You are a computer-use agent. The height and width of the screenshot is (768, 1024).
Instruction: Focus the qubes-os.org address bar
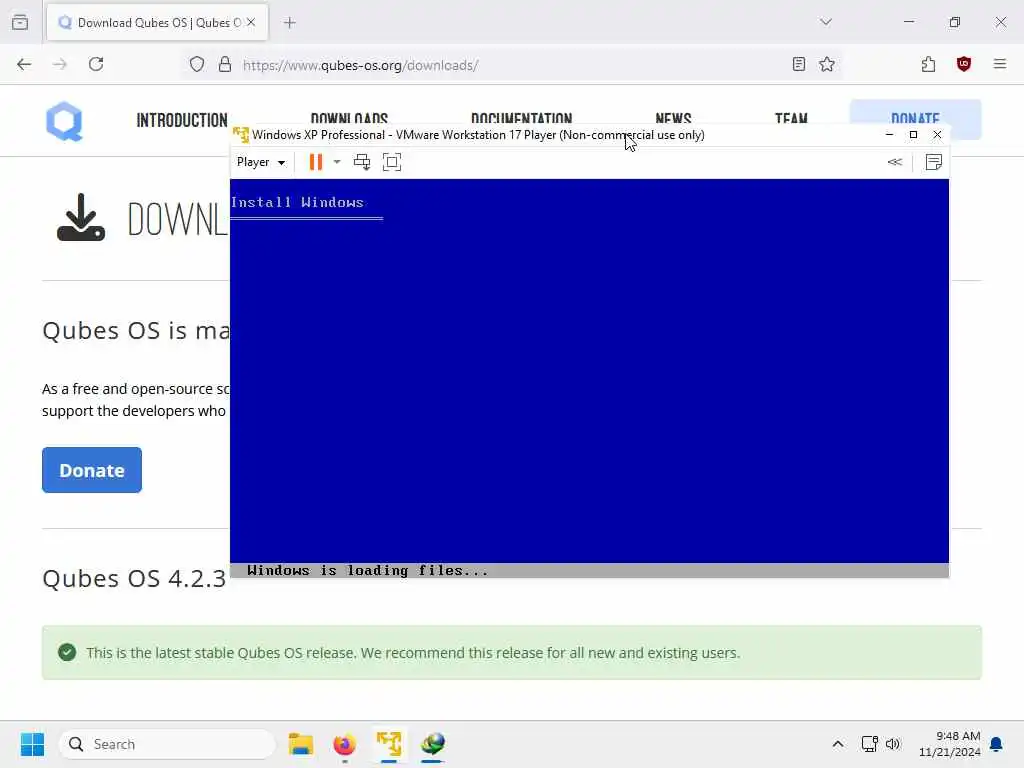coord(509,65)
